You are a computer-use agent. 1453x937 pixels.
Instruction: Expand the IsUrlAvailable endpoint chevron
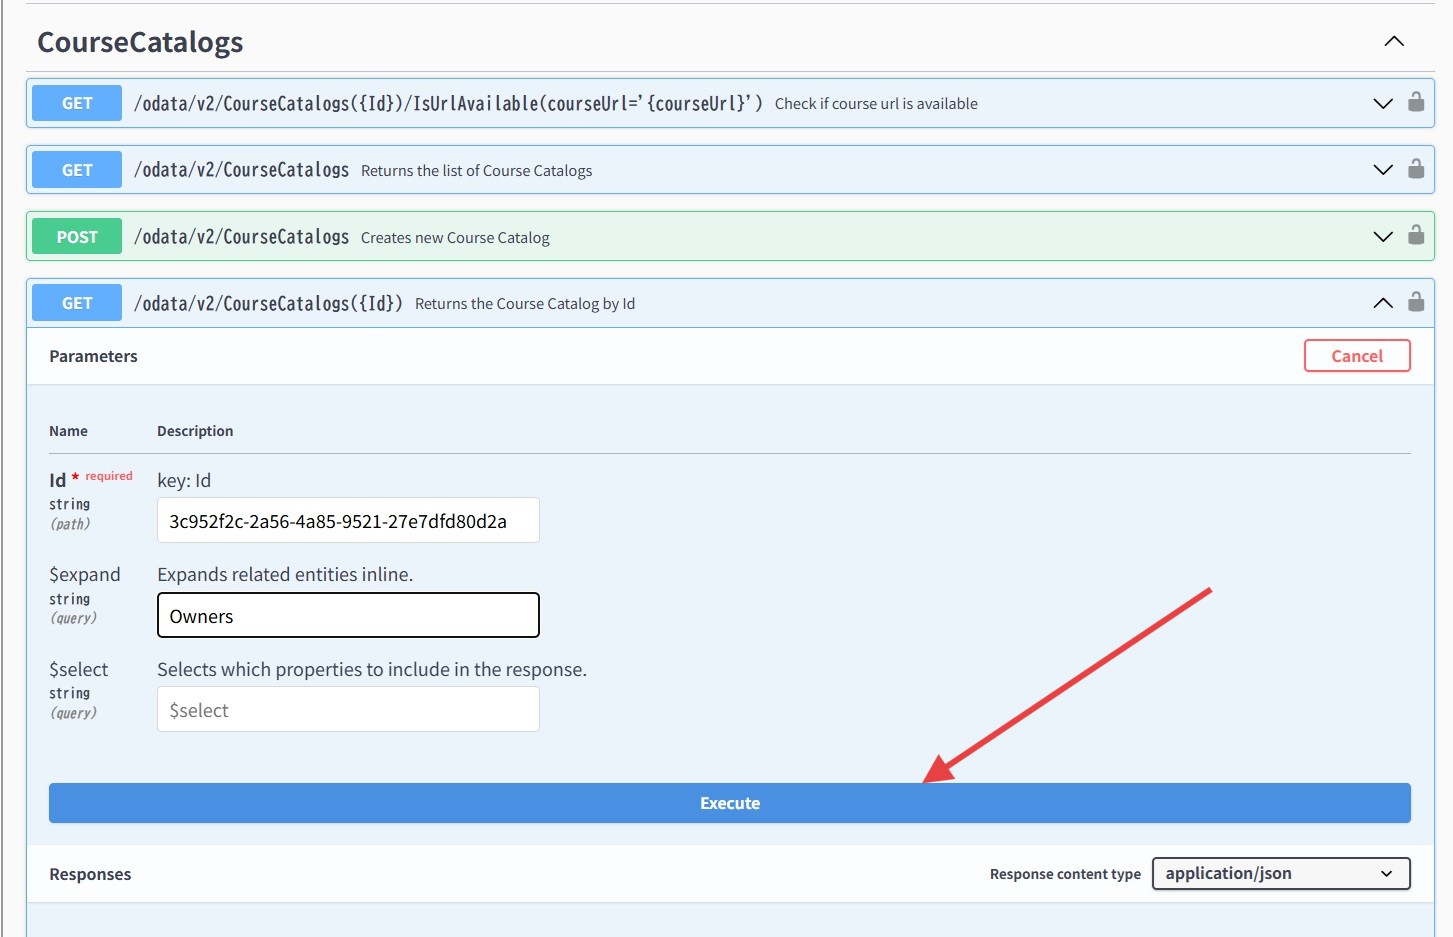tap(1383, 103)
